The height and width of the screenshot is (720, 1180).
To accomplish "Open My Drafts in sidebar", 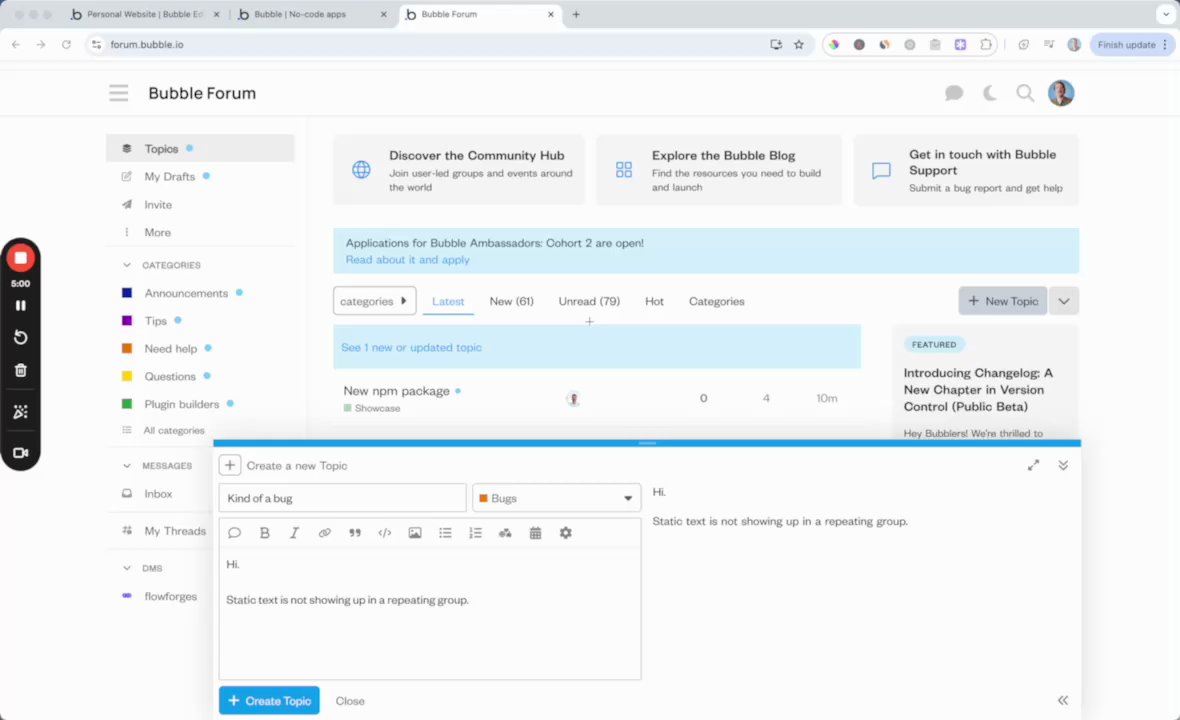I will 169,177.
